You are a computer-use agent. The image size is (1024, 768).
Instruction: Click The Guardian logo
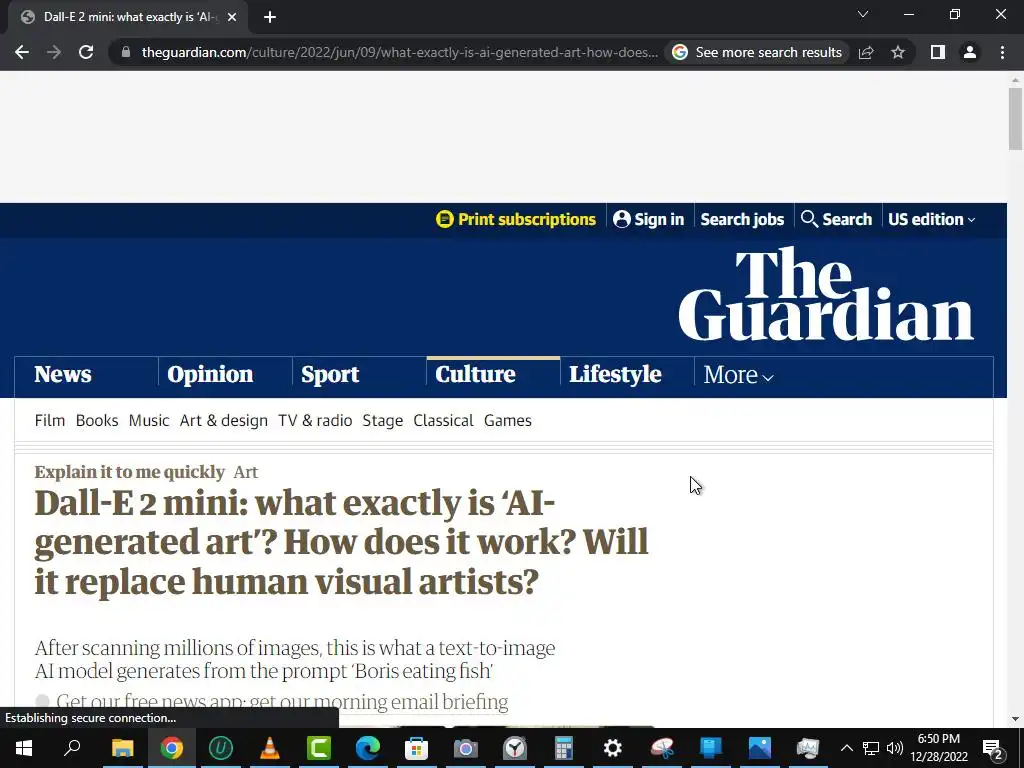point(826,294)
